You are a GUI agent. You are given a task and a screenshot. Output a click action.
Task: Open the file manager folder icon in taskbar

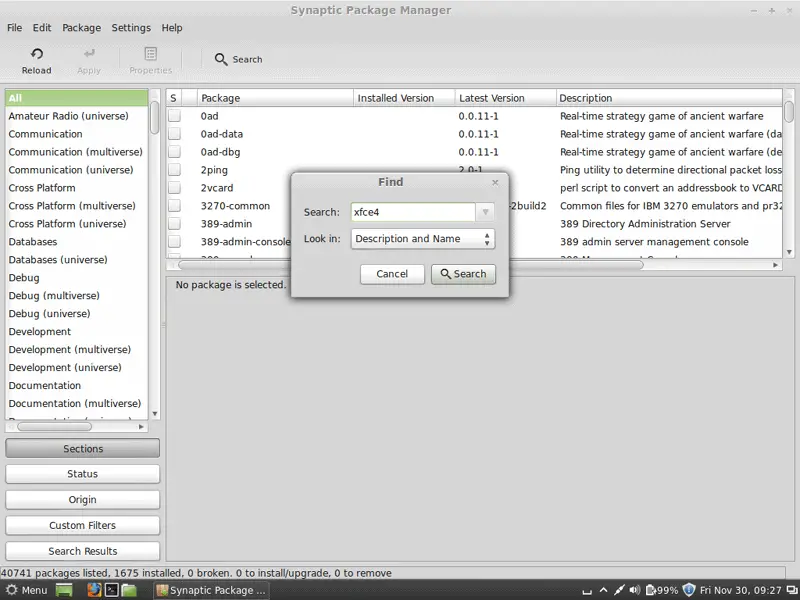pos(129,590)
